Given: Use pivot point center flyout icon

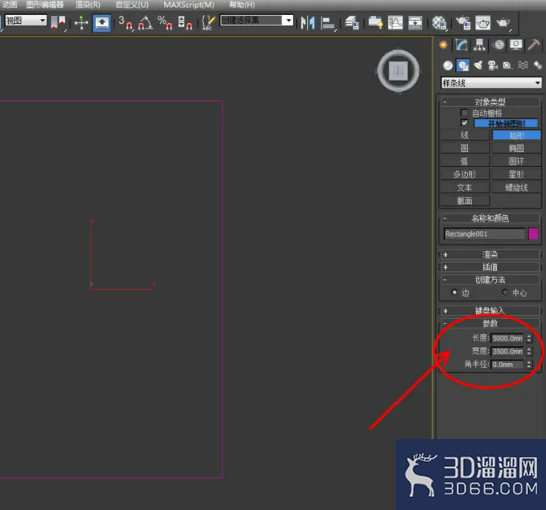Looking at the screenshot, I should click(58, 23).
